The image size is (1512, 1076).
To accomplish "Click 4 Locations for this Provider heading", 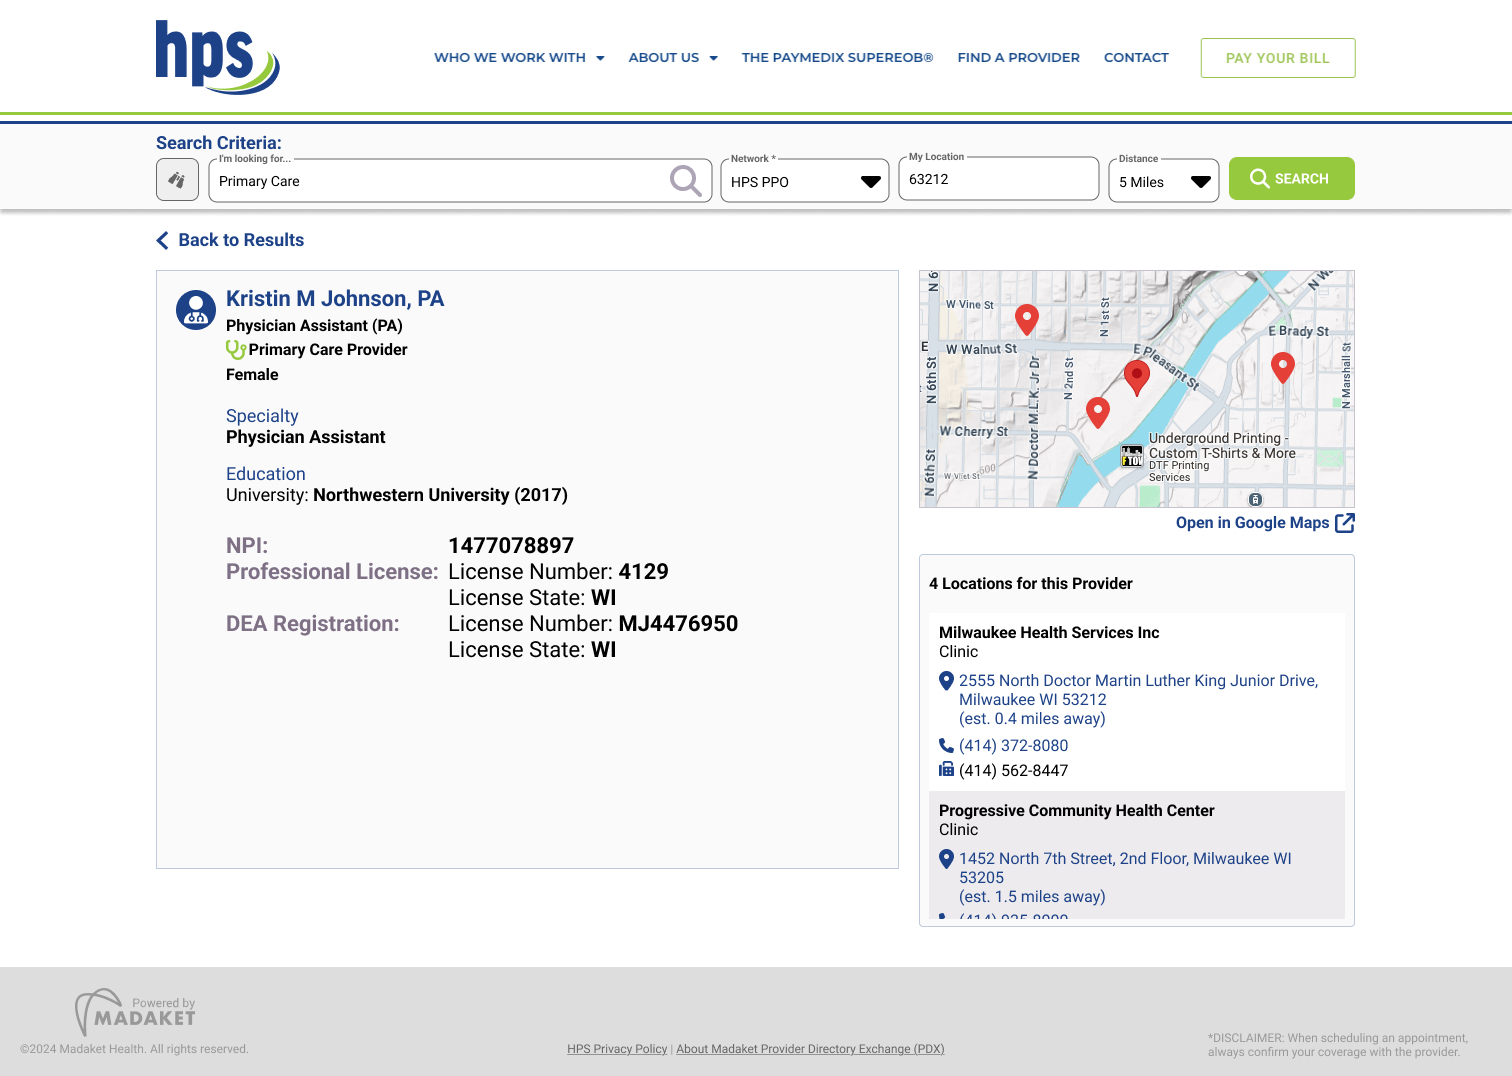I will (1031, 584).
